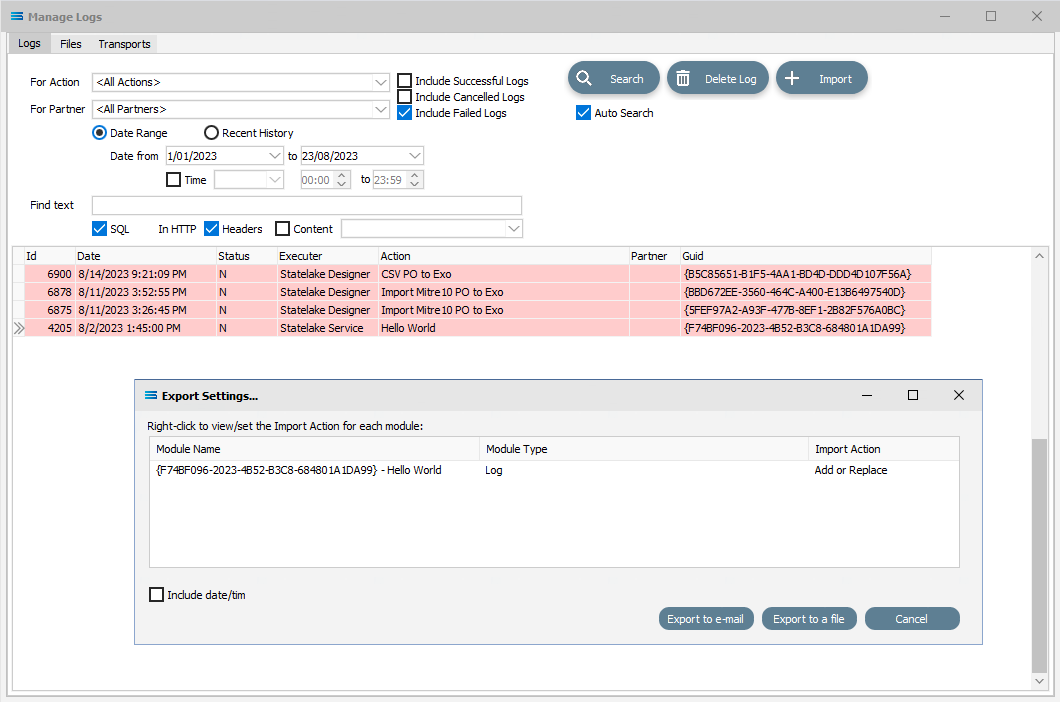The width and height of the screenshot is (1060, 702).
Task: Select log row 6900 CSV PO to Exo
Action: pos(478,274)
